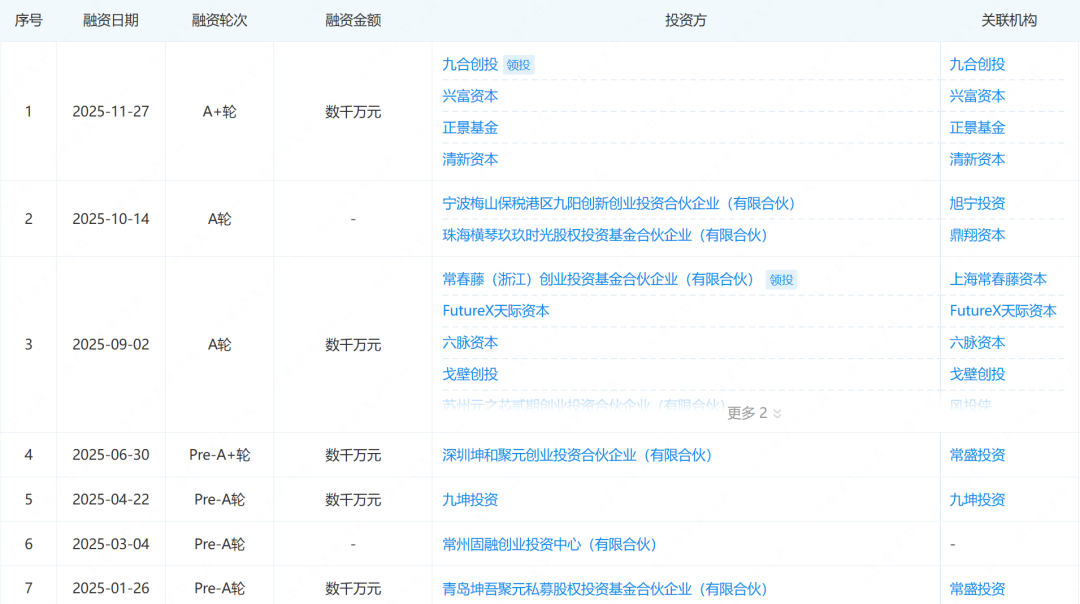
Task: Open 九合创投 in the 投资方 column
Action: pos(470,64)
